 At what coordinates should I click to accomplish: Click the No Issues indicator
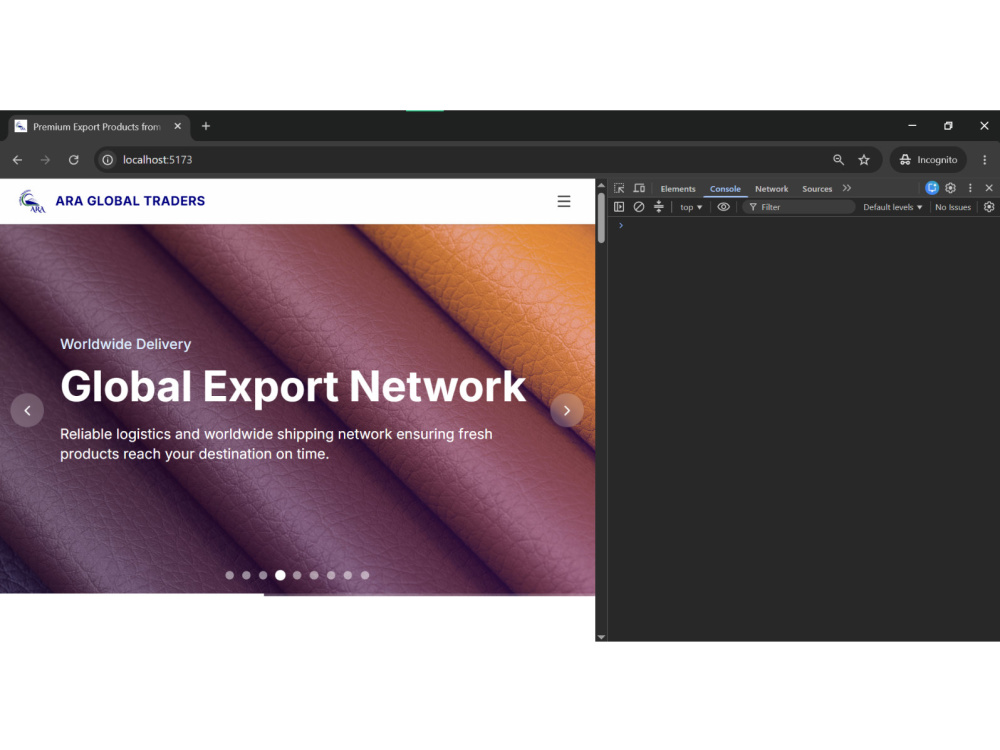[953, 207]
